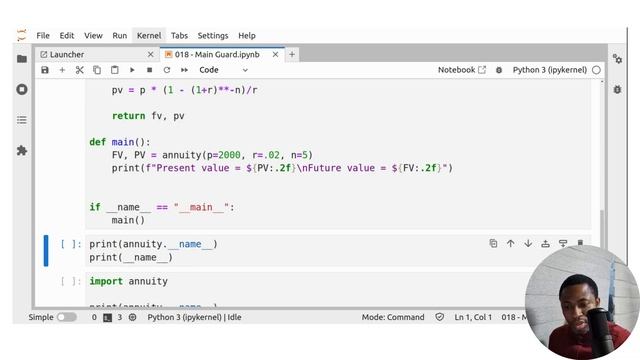Click the Mode: Command status entry
This screenshot has height=360, width=640.
[x=393, y=317]
